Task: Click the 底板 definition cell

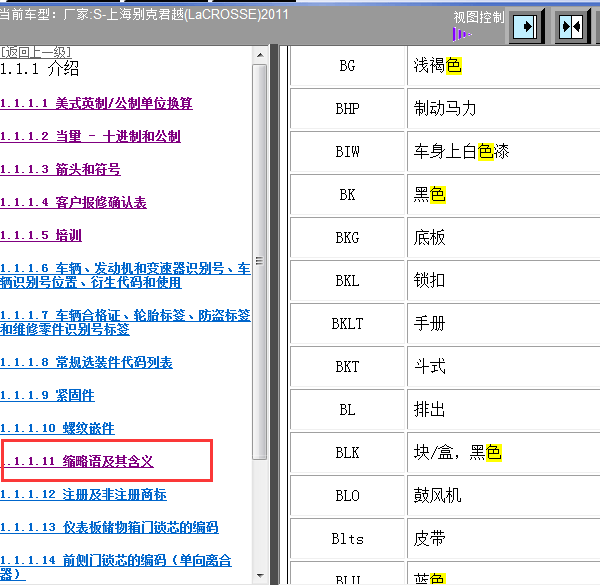Action: coord(503,238)
